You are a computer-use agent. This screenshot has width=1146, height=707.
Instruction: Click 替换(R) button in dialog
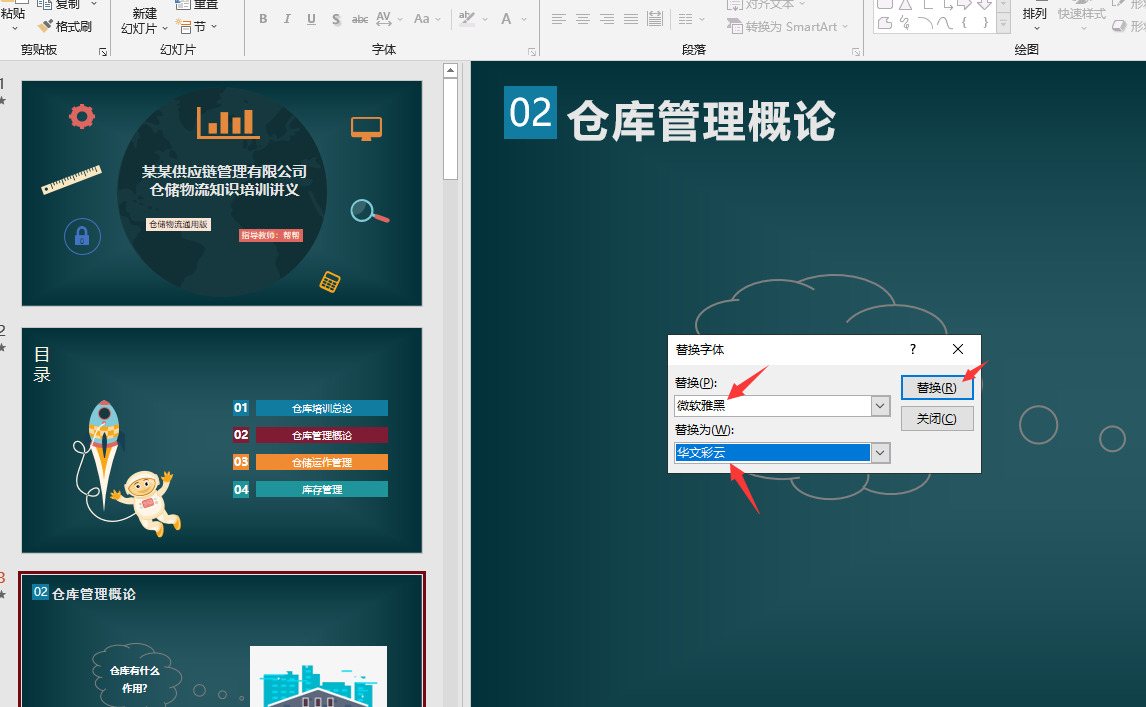937,387
